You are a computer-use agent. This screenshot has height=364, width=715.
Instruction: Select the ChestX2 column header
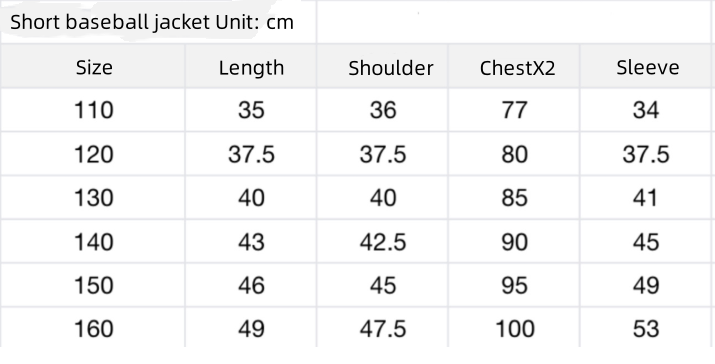coord(514,66)
